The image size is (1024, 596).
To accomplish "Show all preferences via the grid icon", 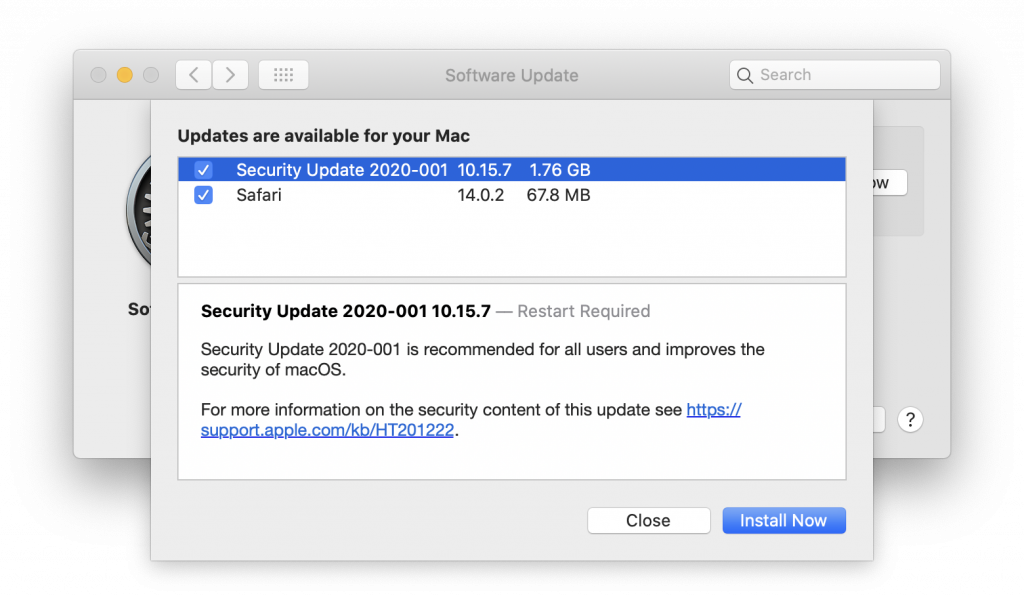I will (283, 75).
